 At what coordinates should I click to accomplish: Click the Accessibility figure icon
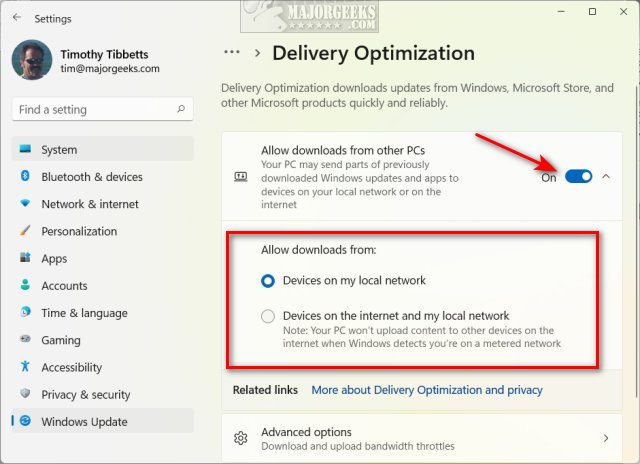click(25, 366)
